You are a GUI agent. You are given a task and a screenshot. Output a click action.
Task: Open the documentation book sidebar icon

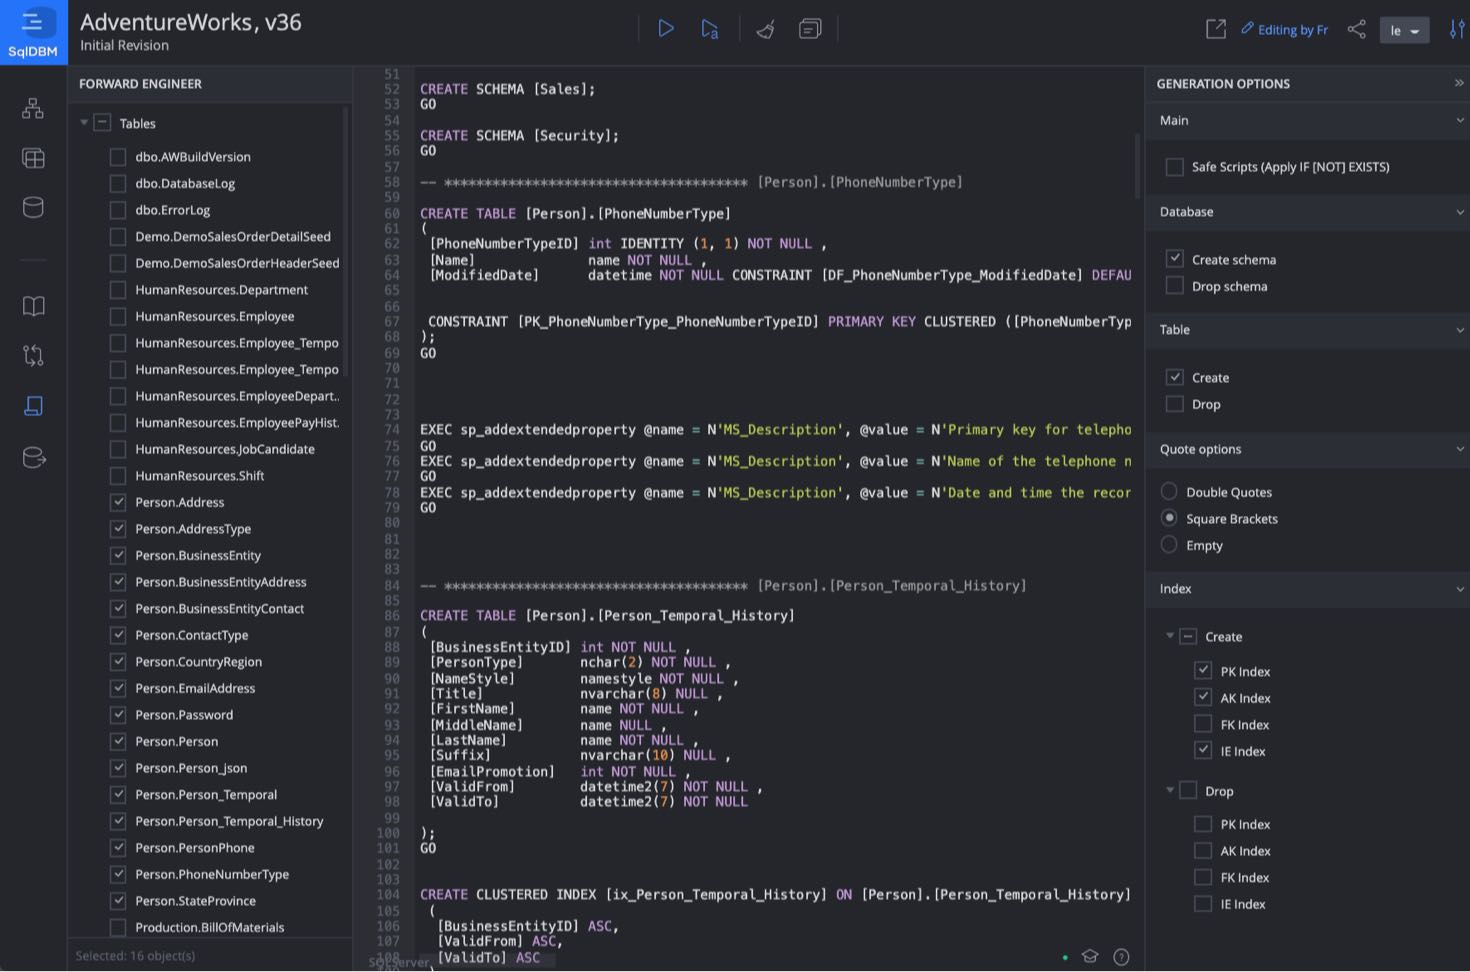(33, 306)
